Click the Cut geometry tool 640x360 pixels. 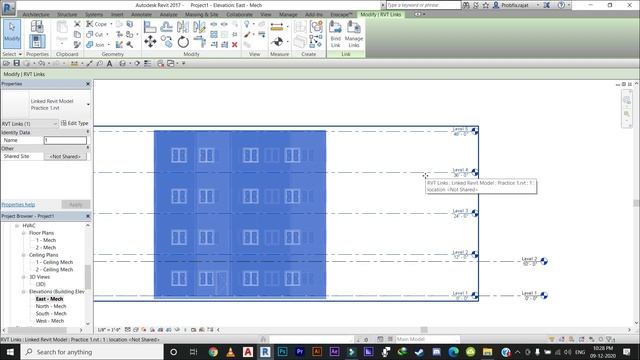pos(95,34)
